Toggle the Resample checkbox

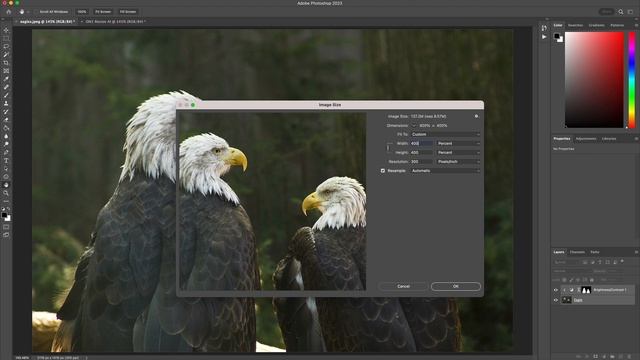(383, 171)
